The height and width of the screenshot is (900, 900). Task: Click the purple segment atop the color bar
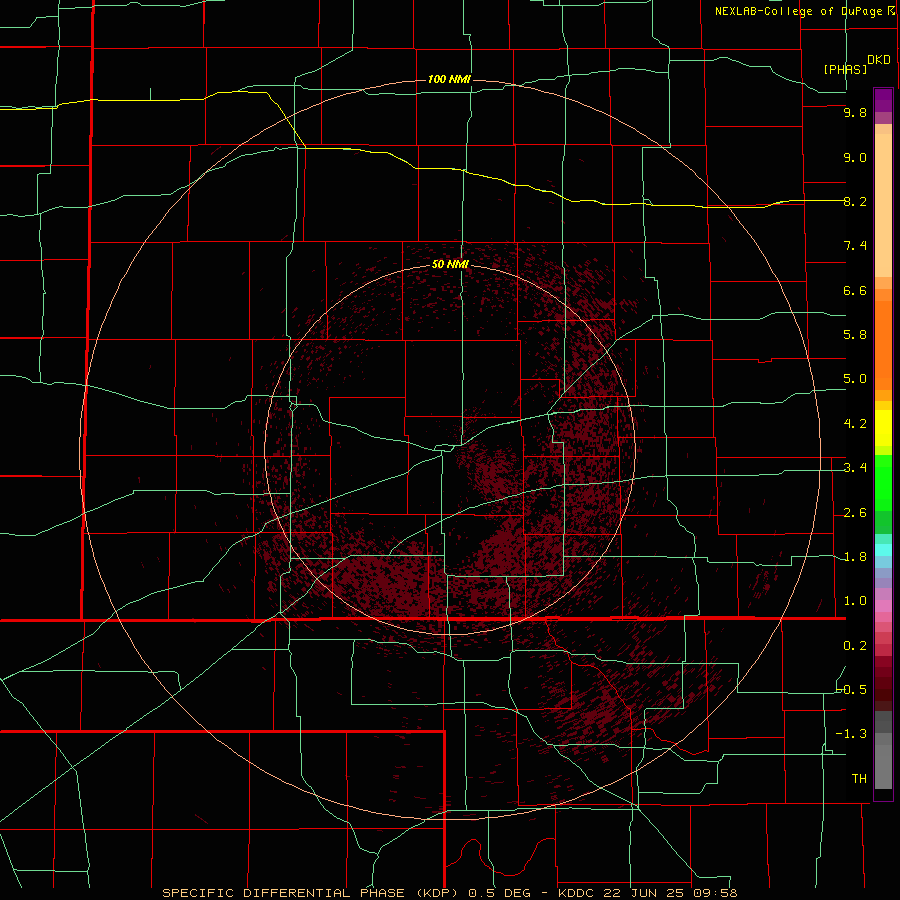click(x=883, y=100)
